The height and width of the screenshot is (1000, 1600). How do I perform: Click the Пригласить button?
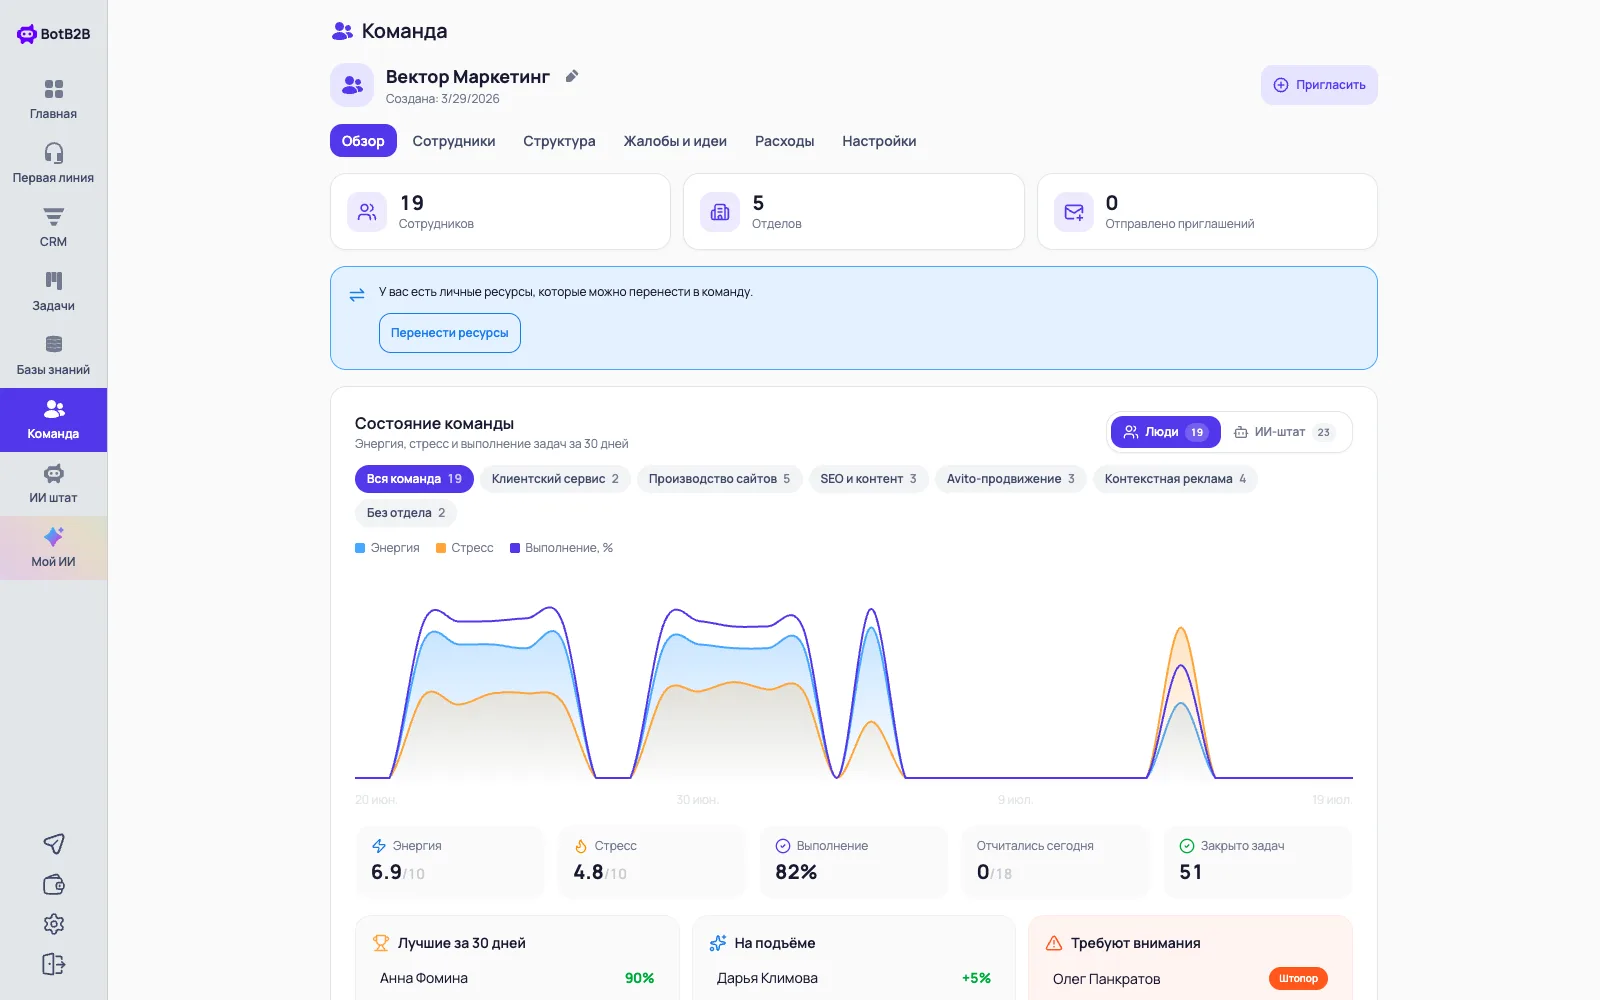(x=1319, y=85)
